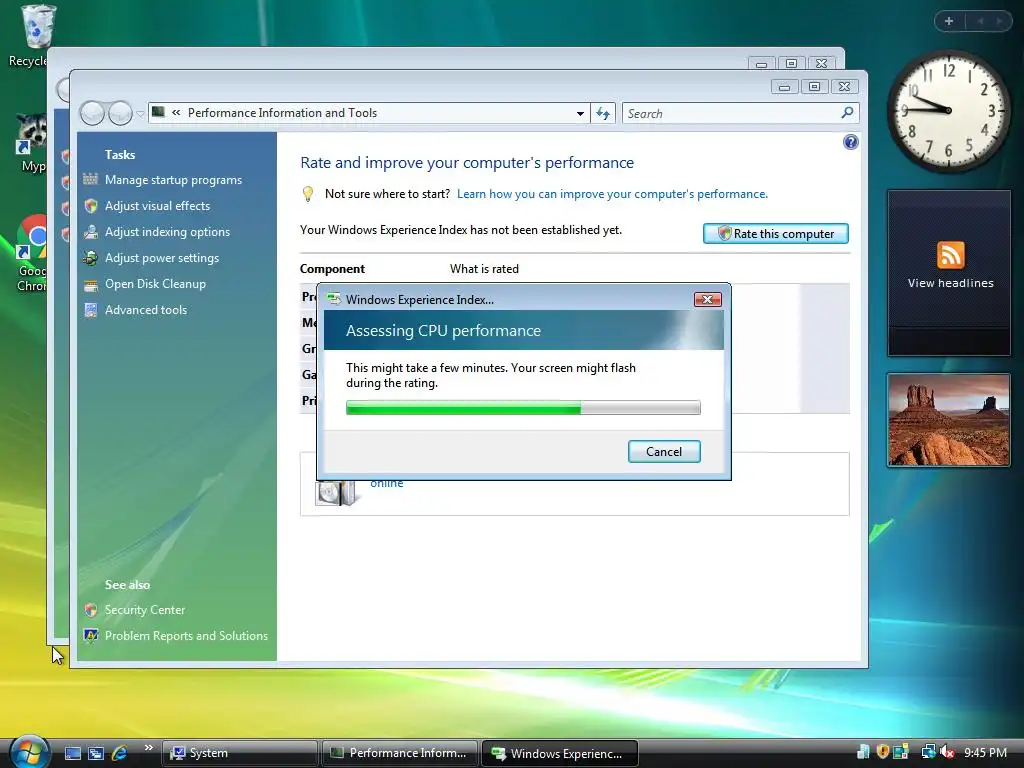
Task: Click the Search field in Performance window
Action: coord(731,114)
